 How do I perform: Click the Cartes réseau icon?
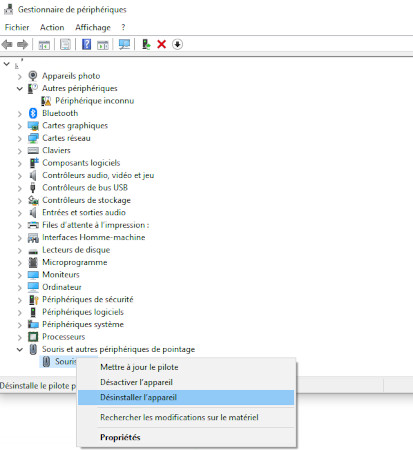[x=33, y=138]
